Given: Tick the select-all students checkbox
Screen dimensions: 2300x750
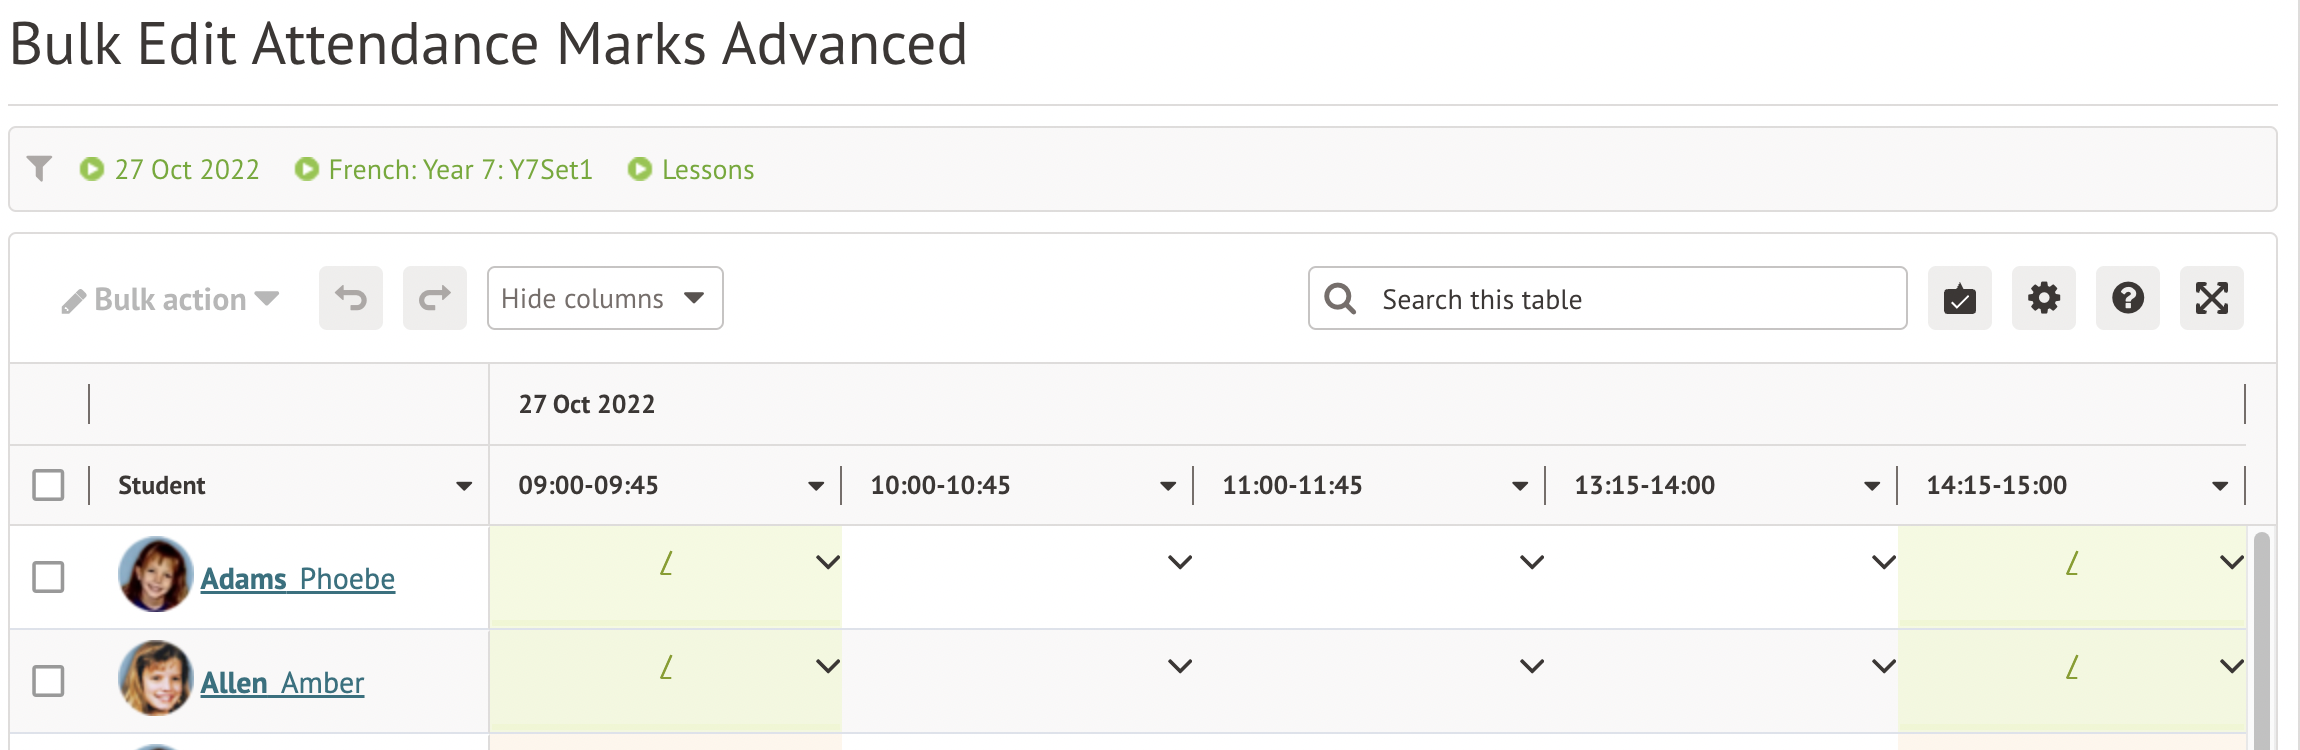Looking at the screenshot, I should 48,485.
